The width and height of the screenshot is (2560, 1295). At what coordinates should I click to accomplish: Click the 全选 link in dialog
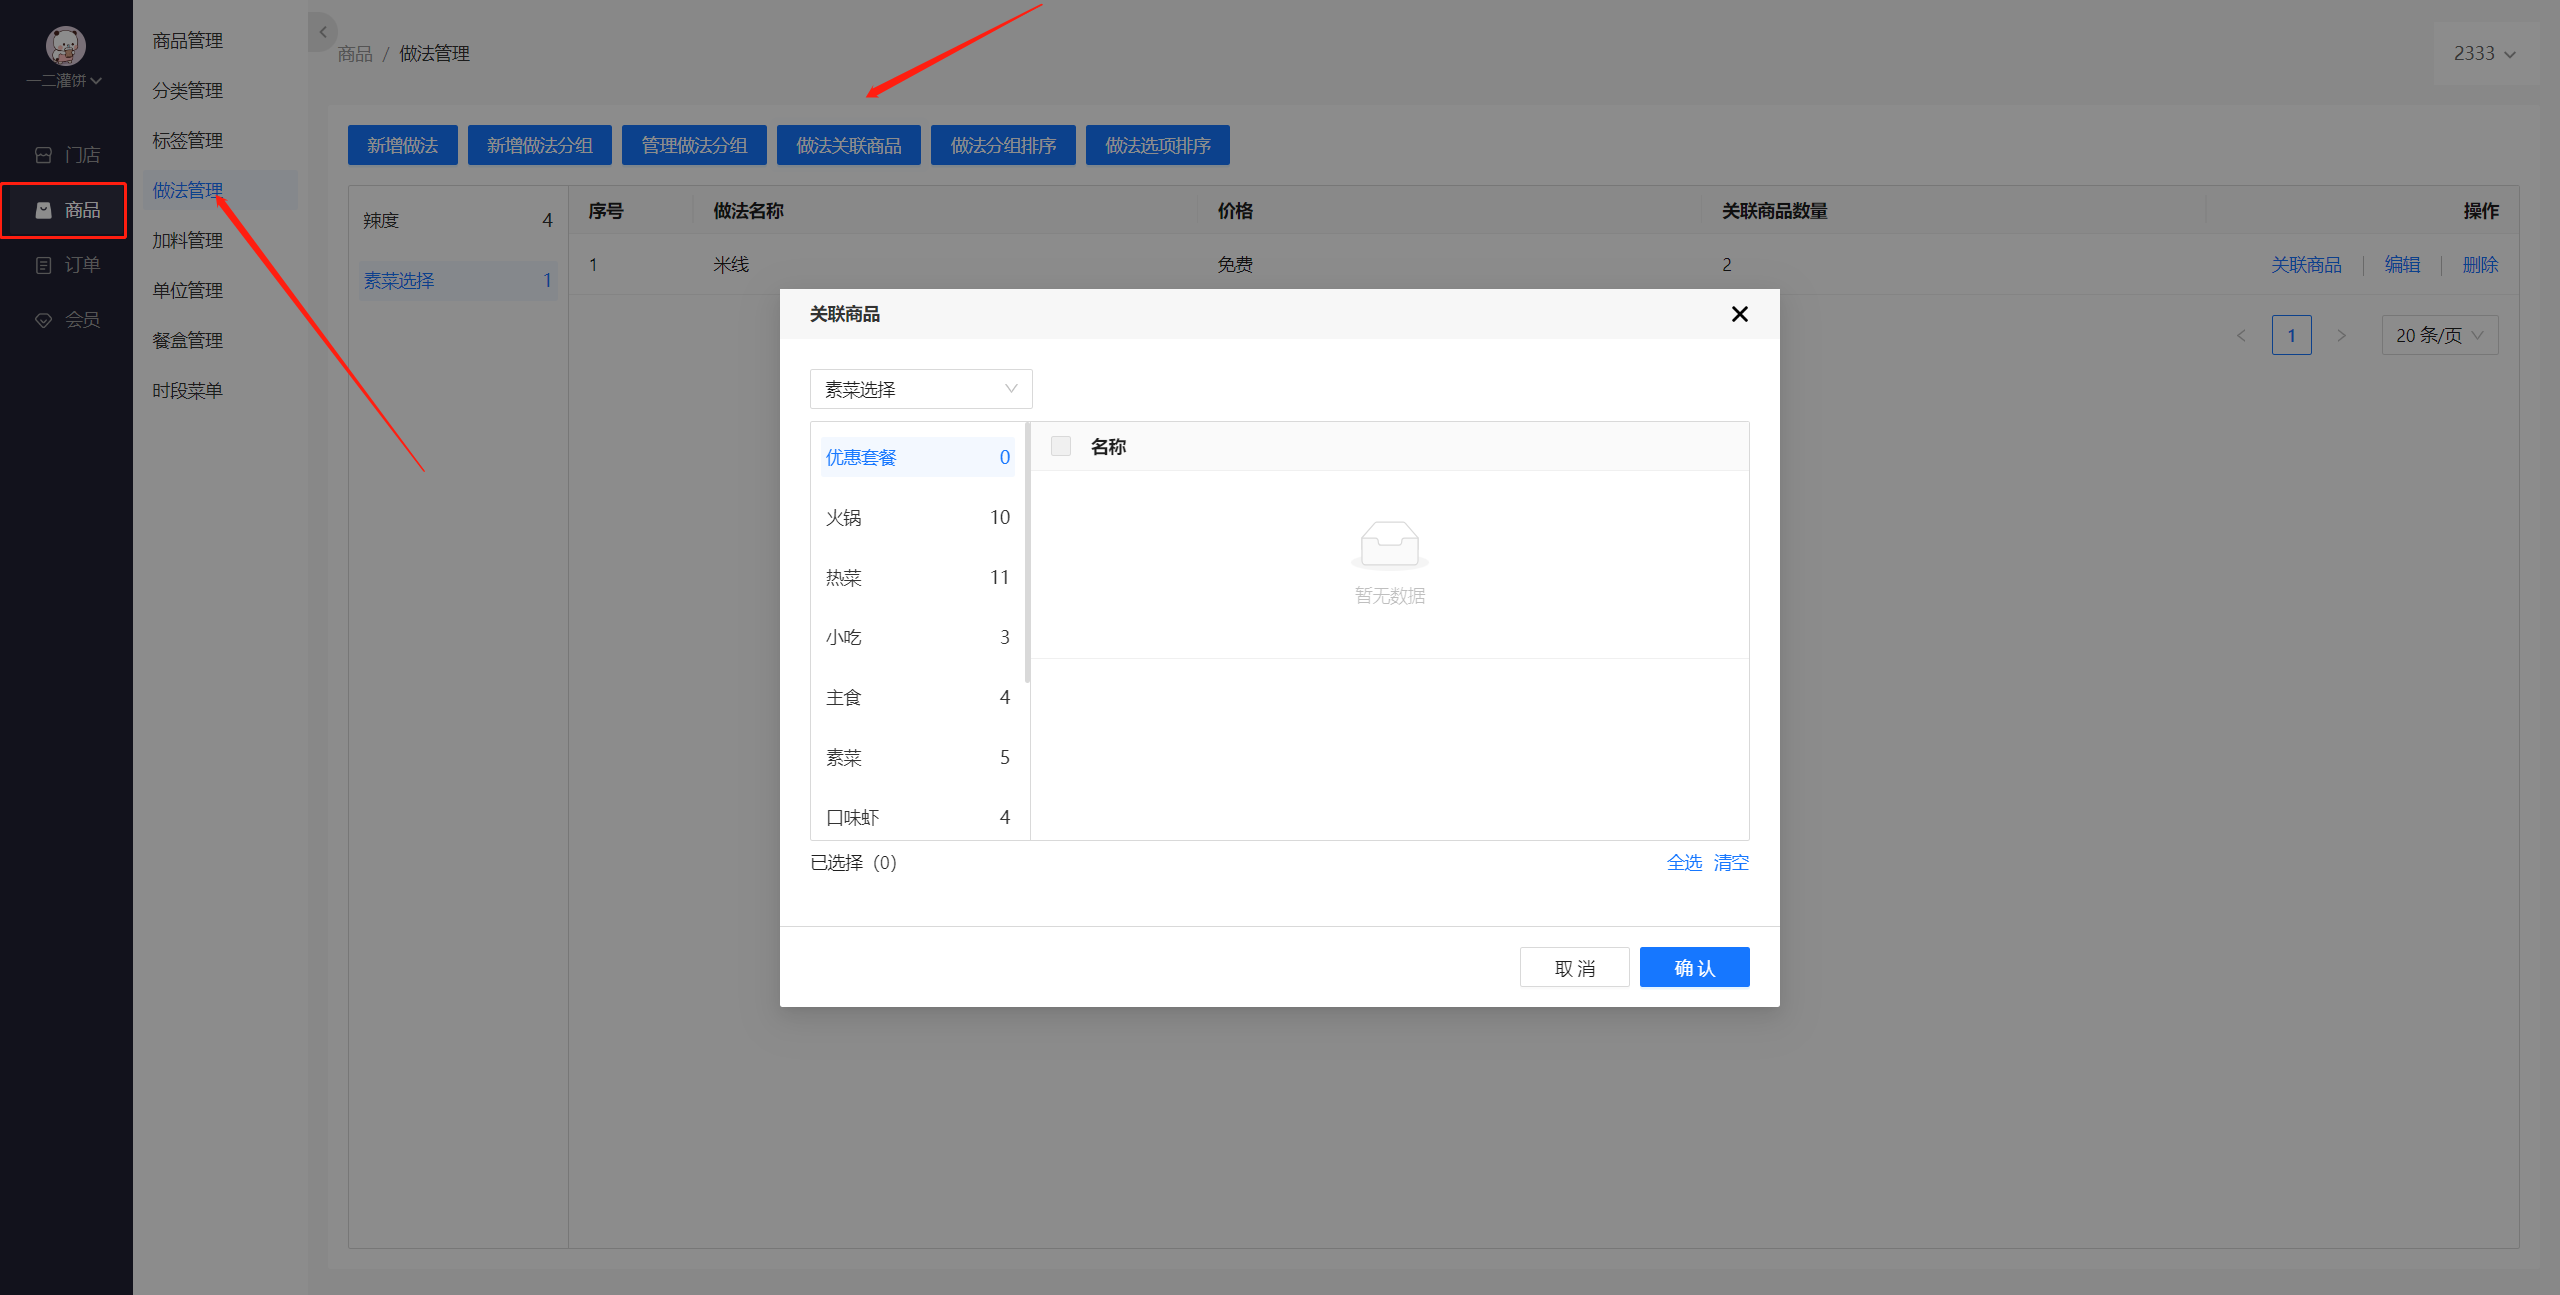coord(1684,862)
